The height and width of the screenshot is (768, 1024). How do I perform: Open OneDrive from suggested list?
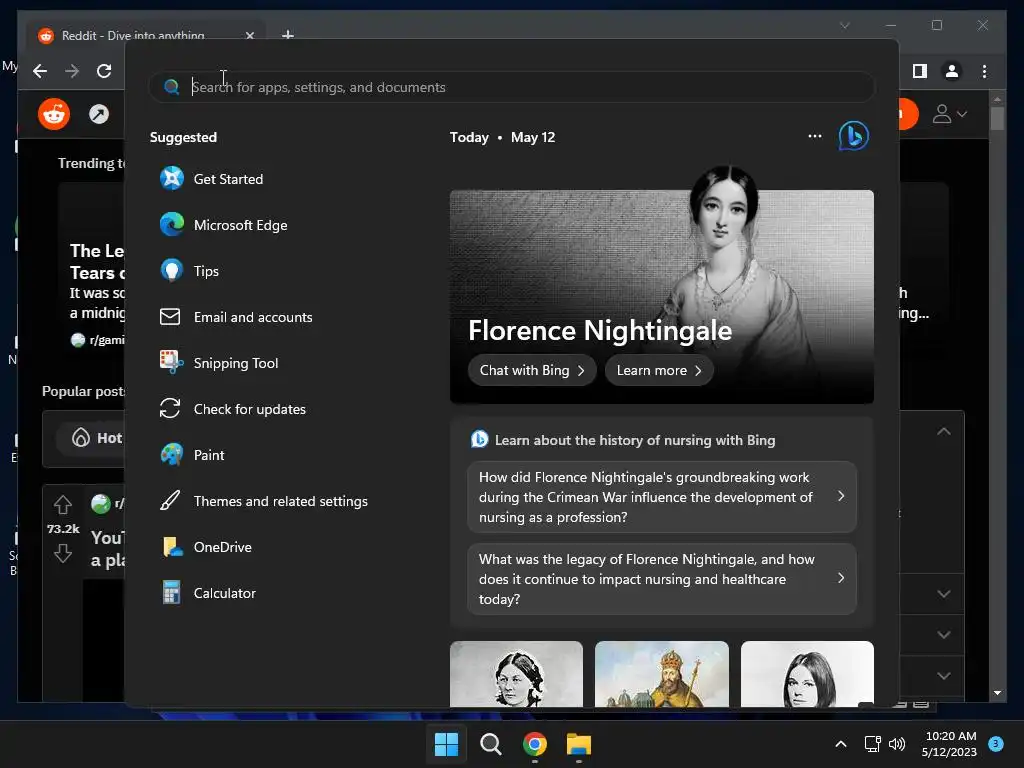tap(206, 547)
